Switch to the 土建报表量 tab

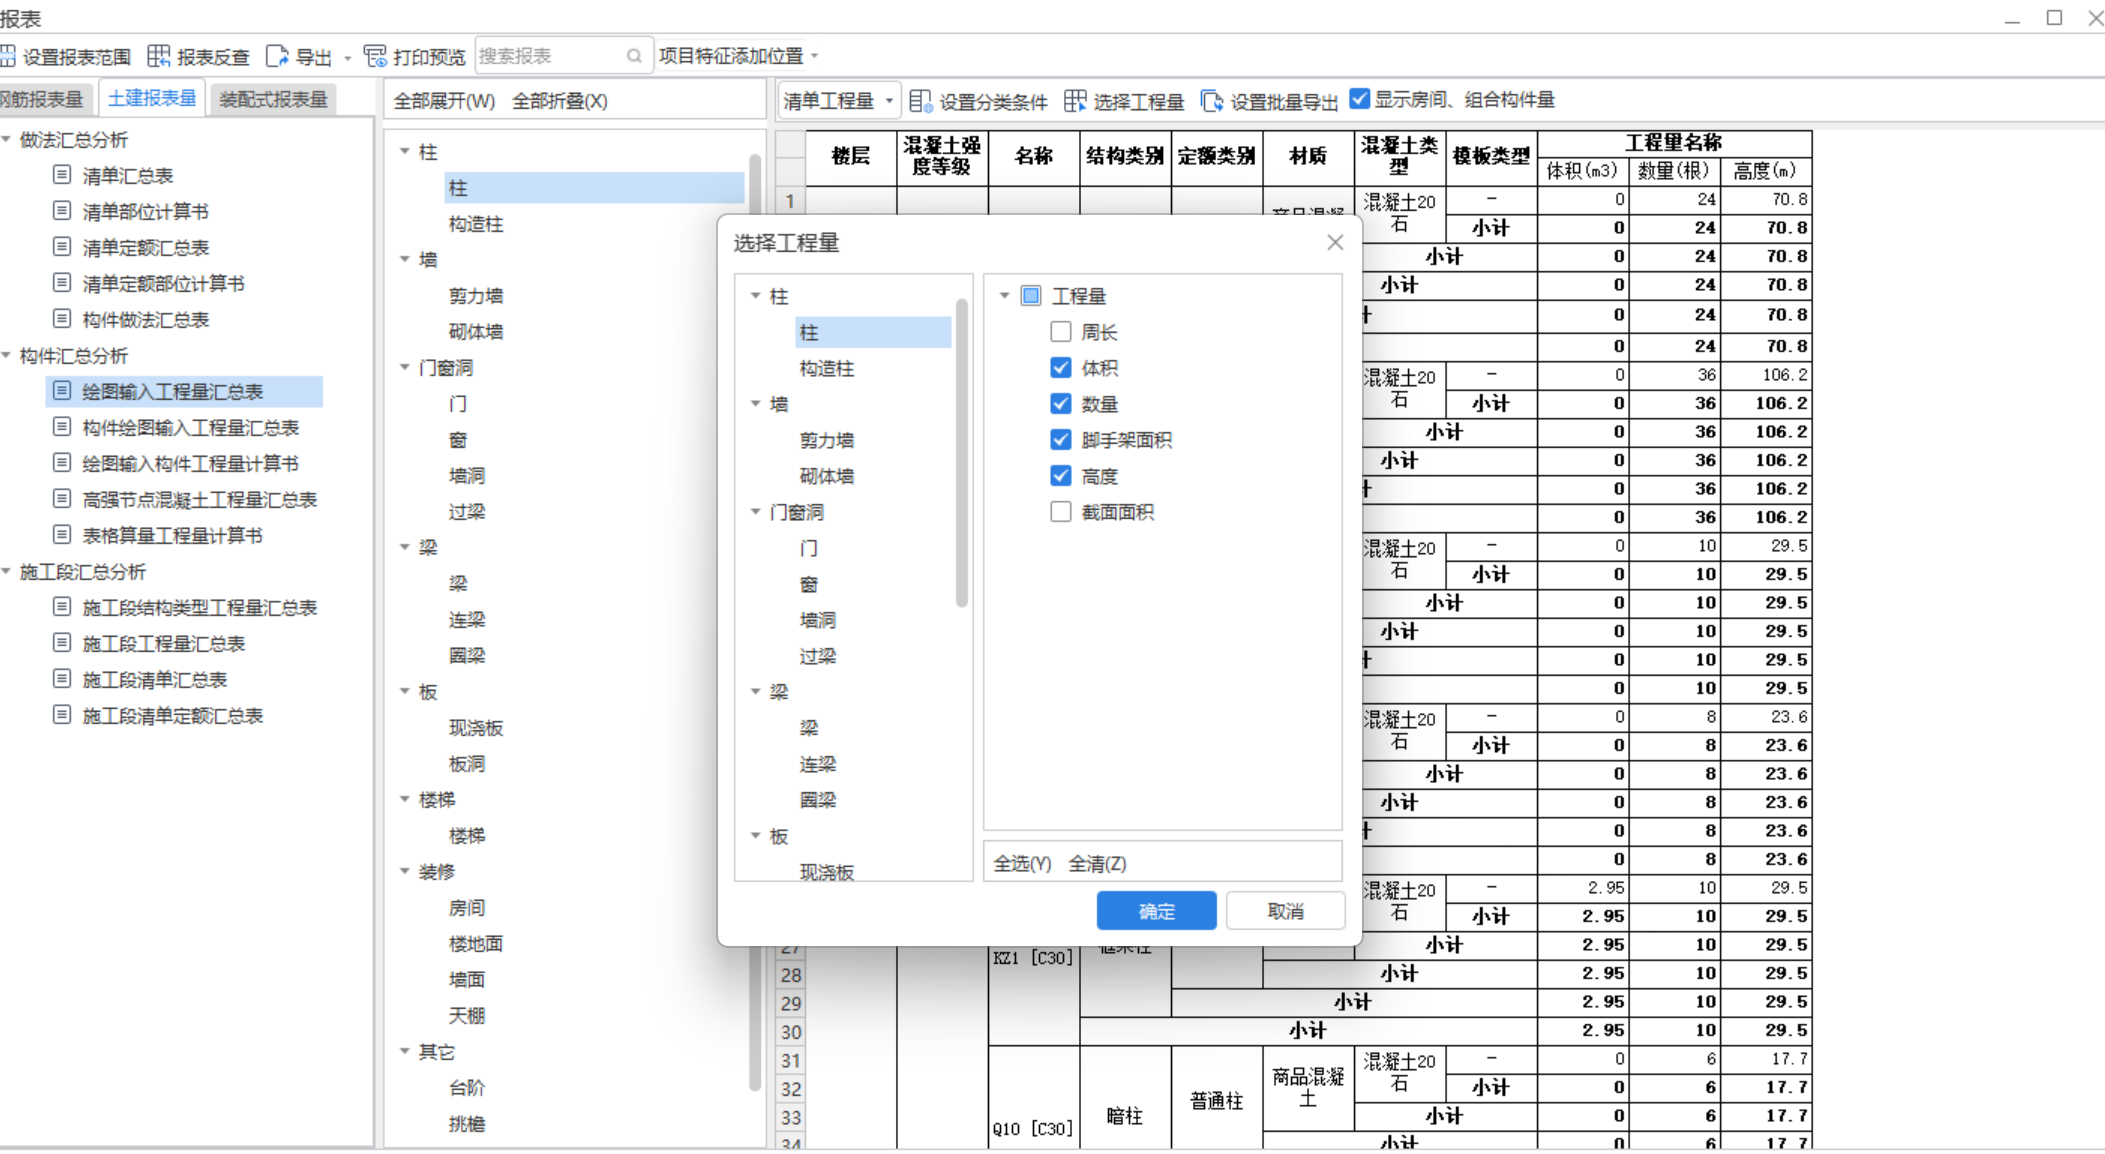pos(152,98)
